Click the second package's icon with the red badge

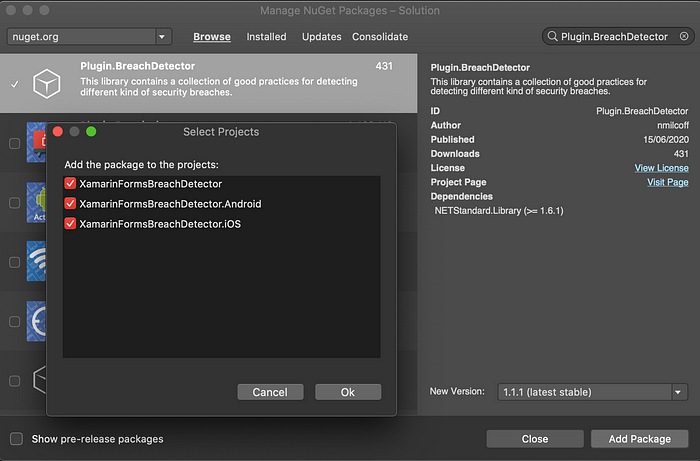36,142
